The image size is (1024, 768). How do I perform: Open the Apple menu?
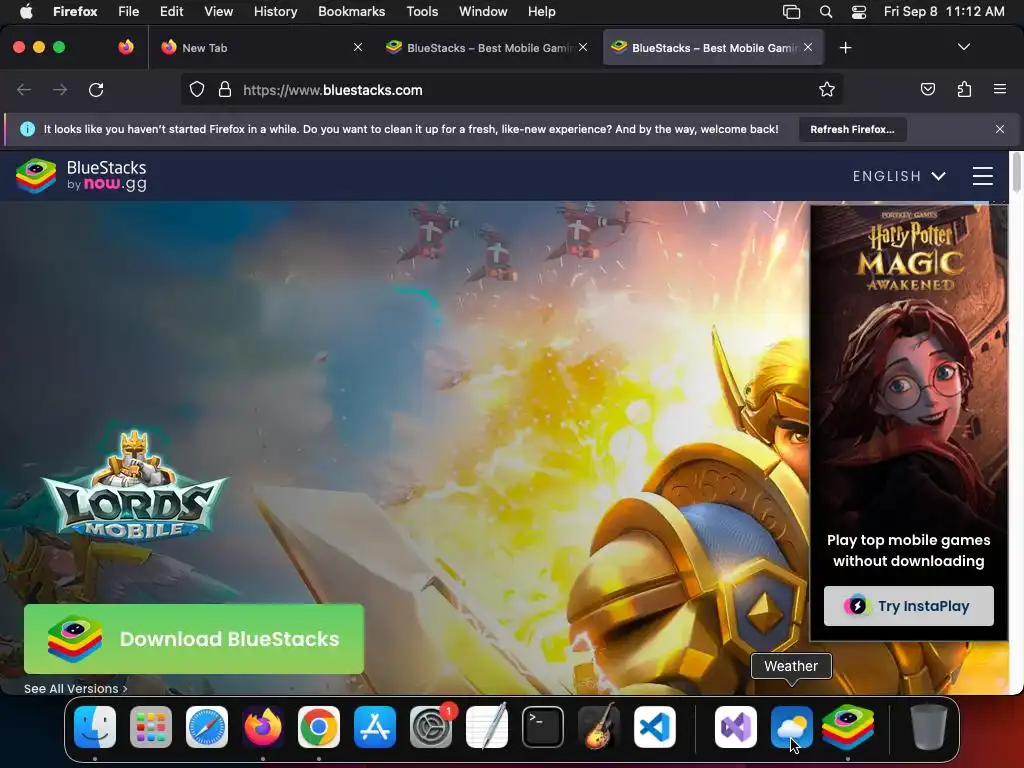26,11
